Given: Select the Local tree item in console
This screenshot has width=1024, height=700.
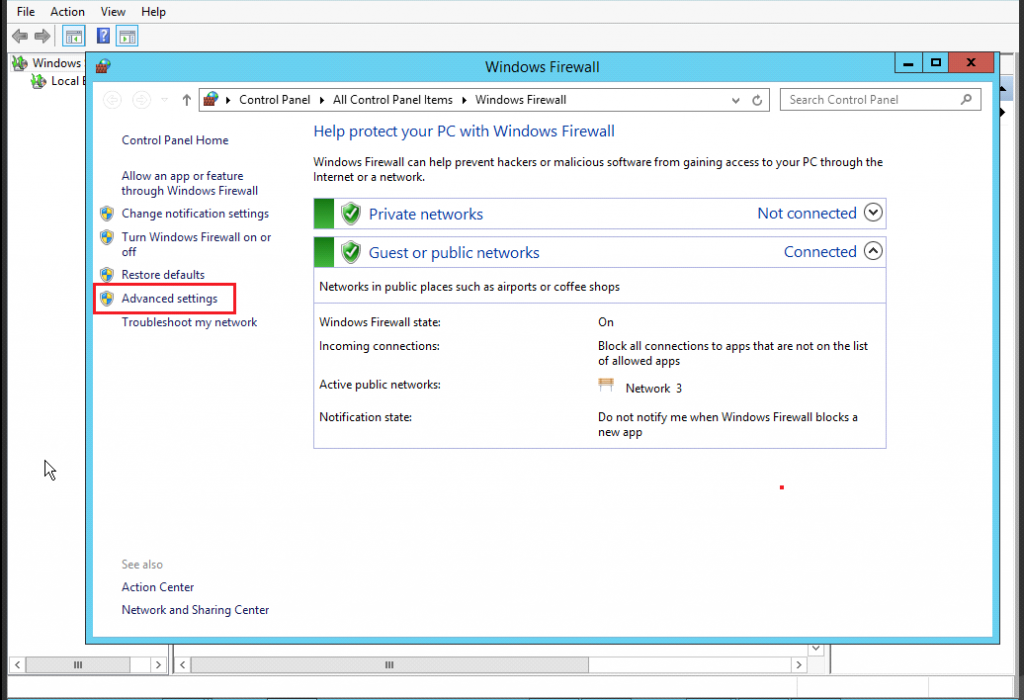Looking at the screenshot, I should click(x=59, y=81).
